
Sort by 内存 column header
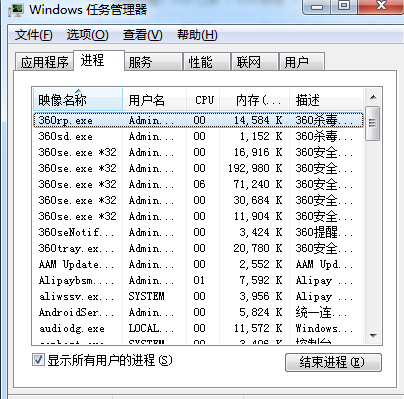(255, 100)
